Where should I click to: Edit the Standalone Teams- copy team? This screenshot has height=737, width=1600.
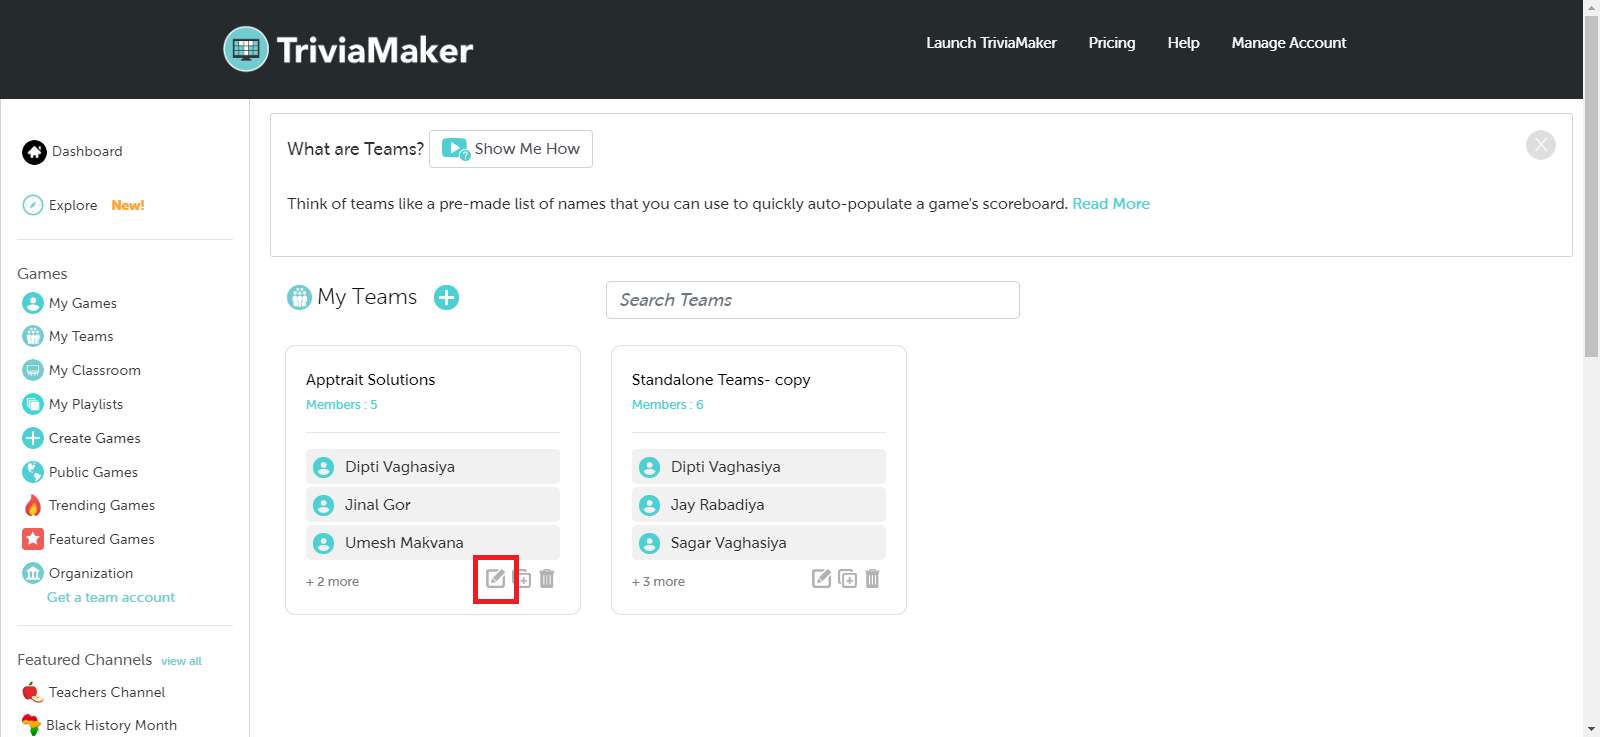click(x=821, y=579)
